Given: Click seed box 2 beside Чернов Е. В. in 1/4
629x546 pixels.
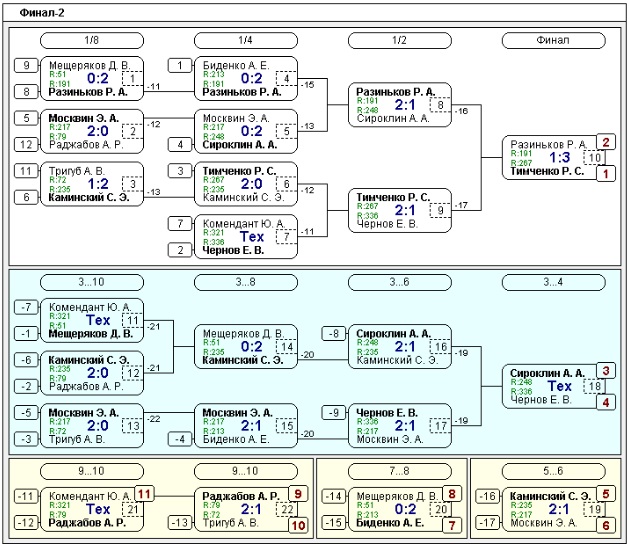Looking at the screenshot, I should [180, 250].
